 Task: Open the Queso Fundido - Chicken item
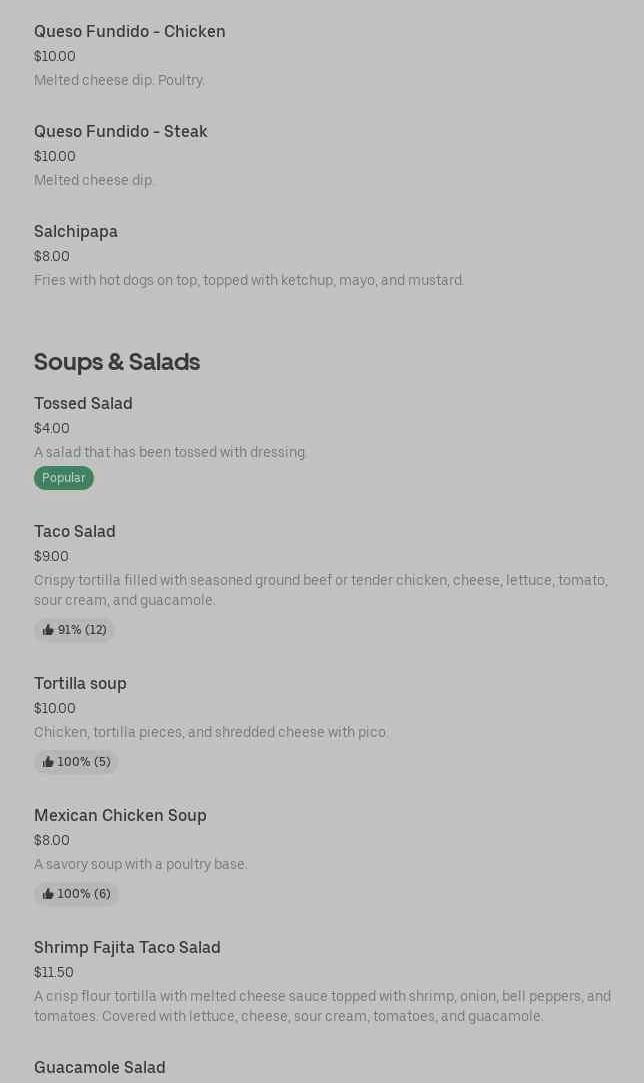pyautogui.click(x=130, y=32)
